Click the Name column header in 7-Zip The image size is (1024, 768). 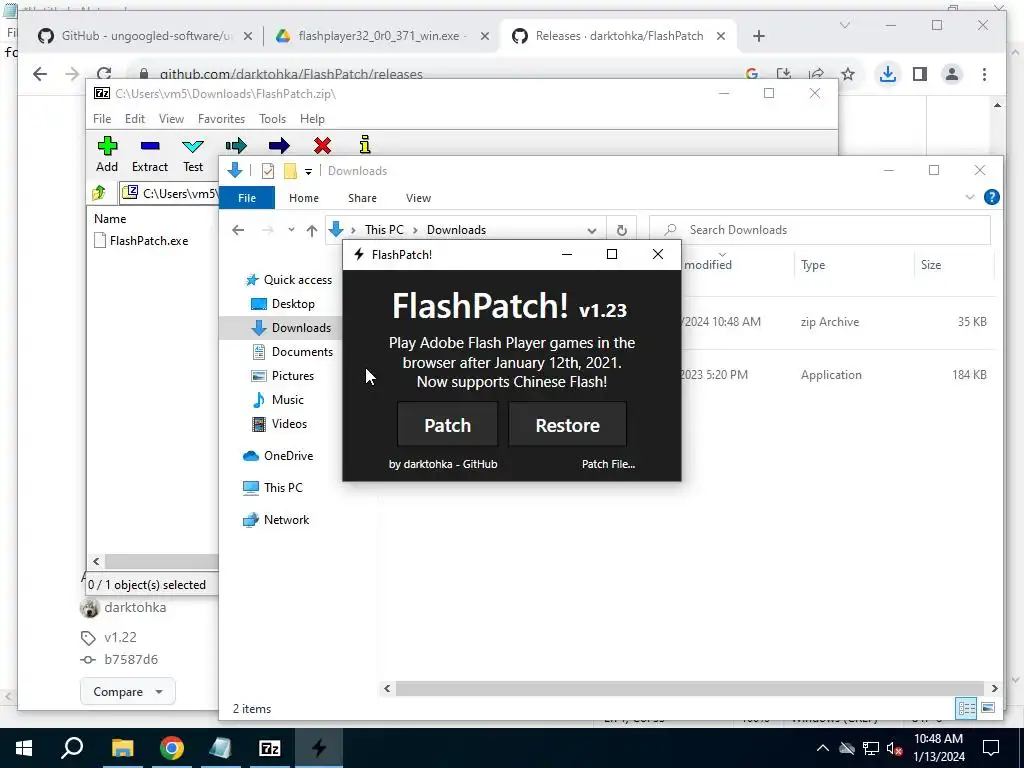[110, 219]
